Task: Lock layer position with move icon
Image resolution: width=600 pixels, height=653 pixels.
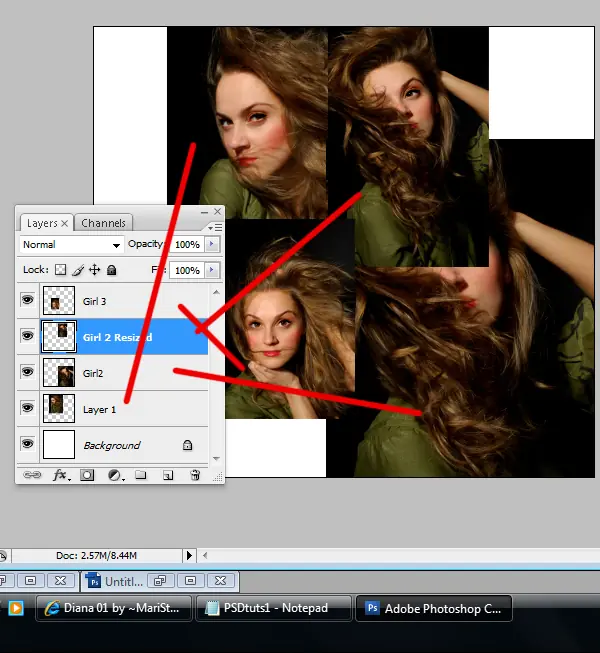Action: [94, 270]
